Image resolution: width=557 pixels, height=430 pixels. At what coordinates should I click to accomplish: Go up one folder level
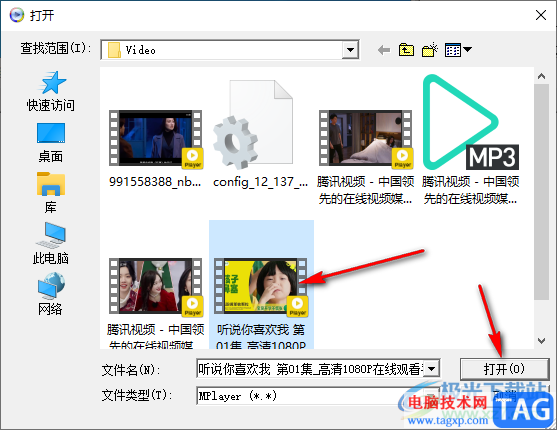[406, 50]
